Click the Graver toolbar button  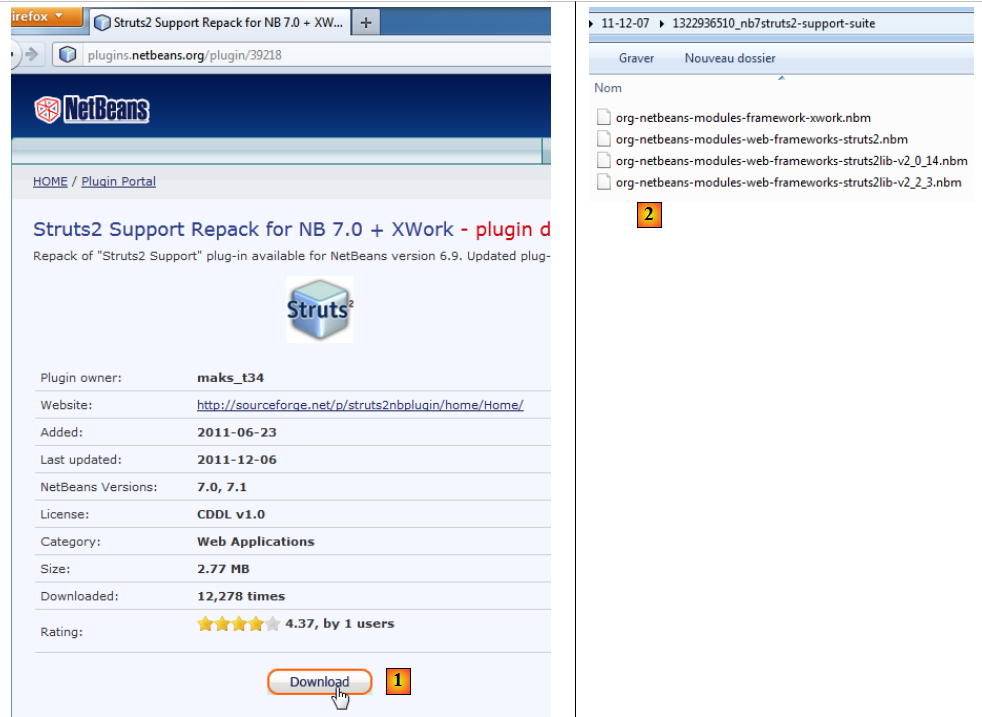(x=636, y=58)
